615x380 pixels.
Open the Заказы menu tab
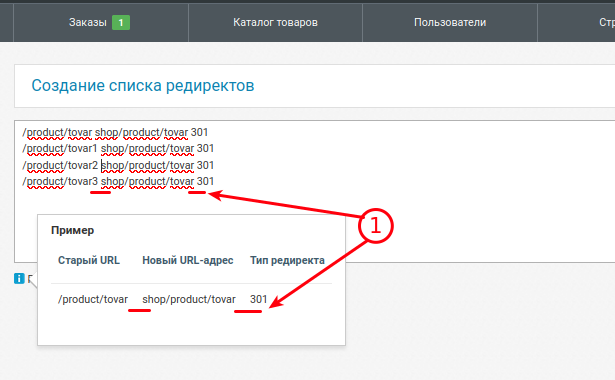[101, 22]
